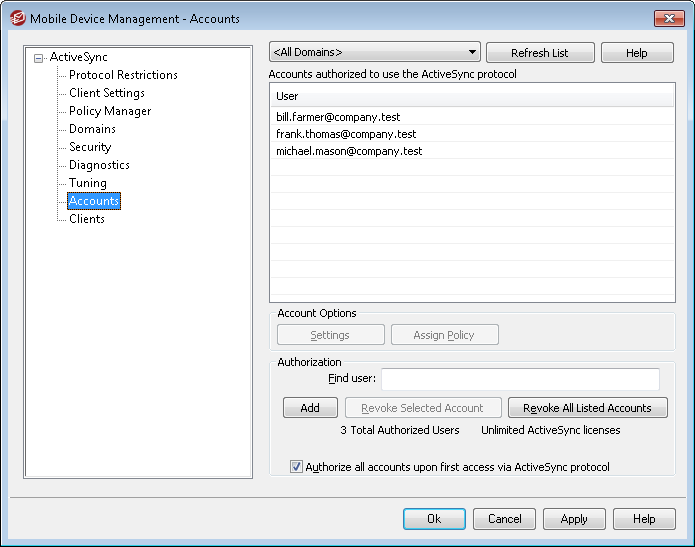
Task: Select bill.farmer@company.test in the user list
Action: pos(338,117)
